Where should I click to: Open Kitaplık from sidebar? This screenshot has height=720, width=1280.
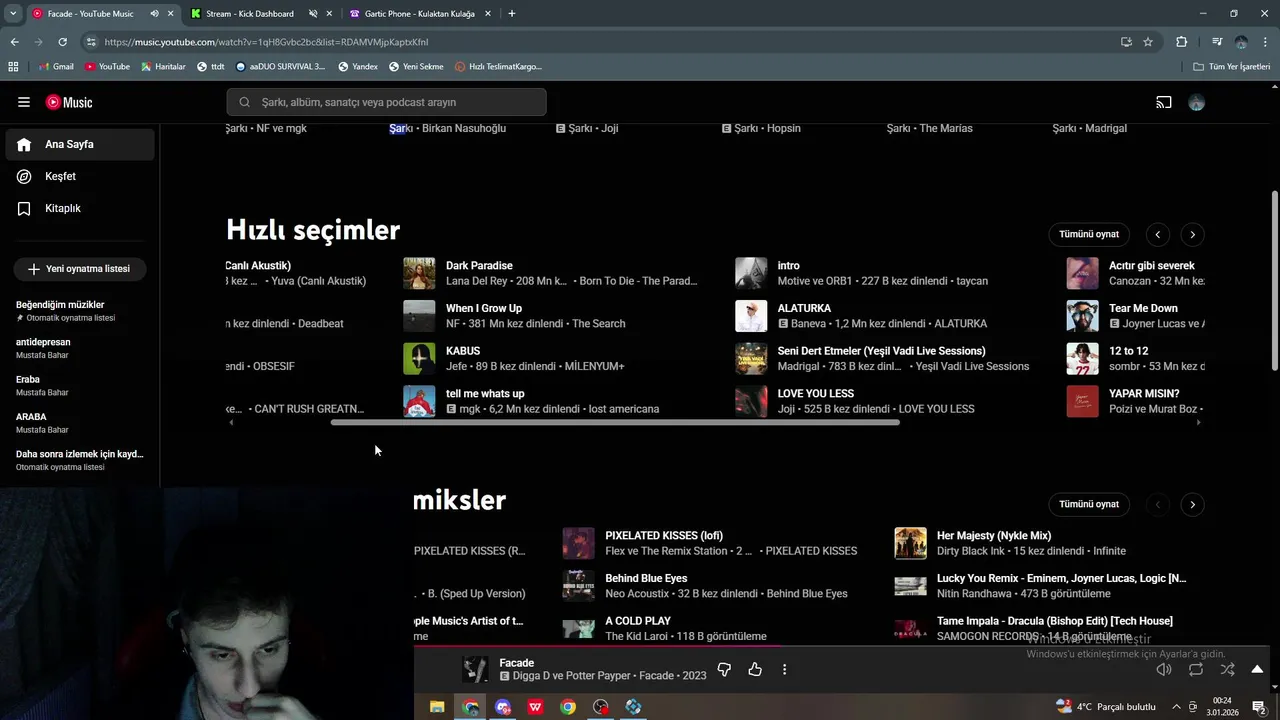pos(80,208)
